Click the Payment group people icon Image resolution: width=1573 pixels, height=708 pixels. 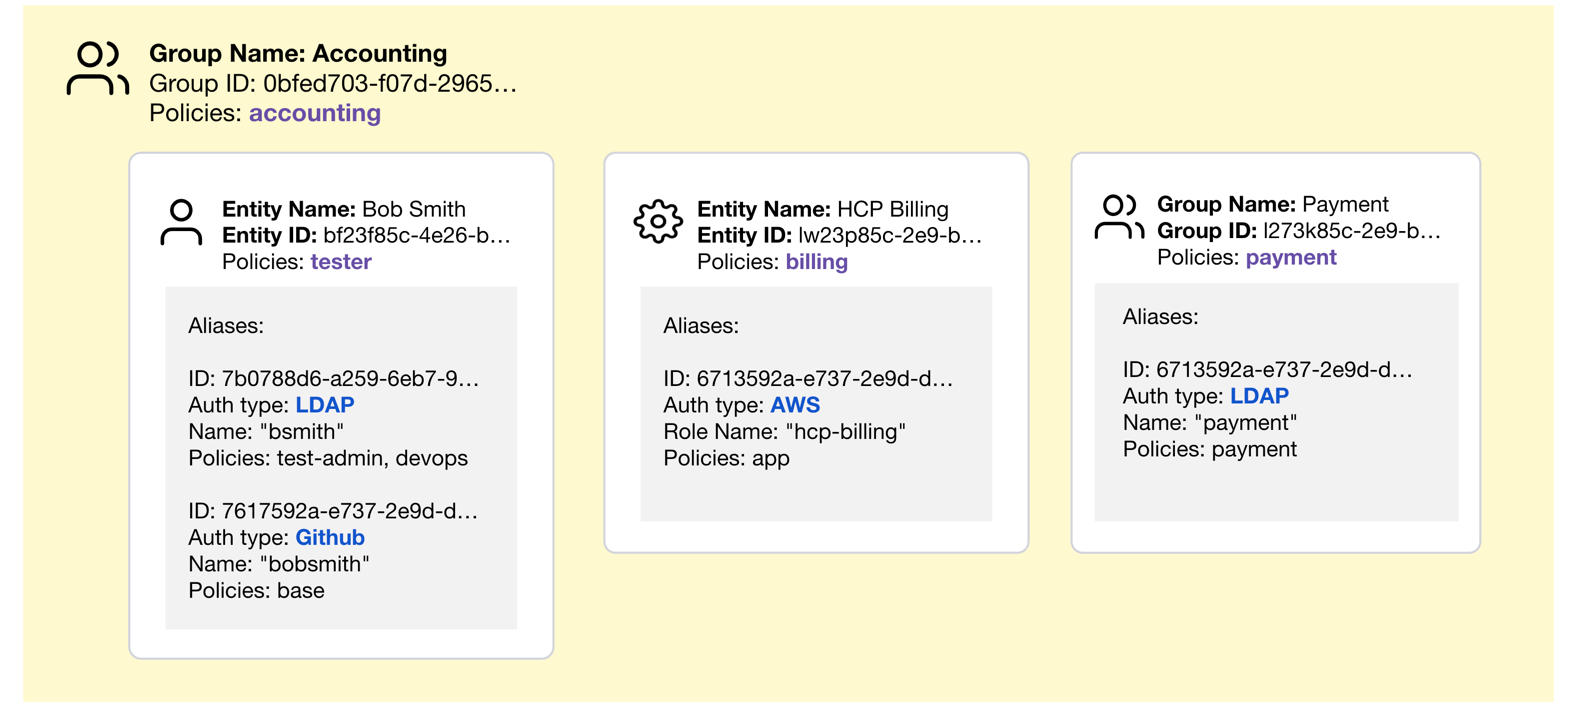(x=1119, y=218)
